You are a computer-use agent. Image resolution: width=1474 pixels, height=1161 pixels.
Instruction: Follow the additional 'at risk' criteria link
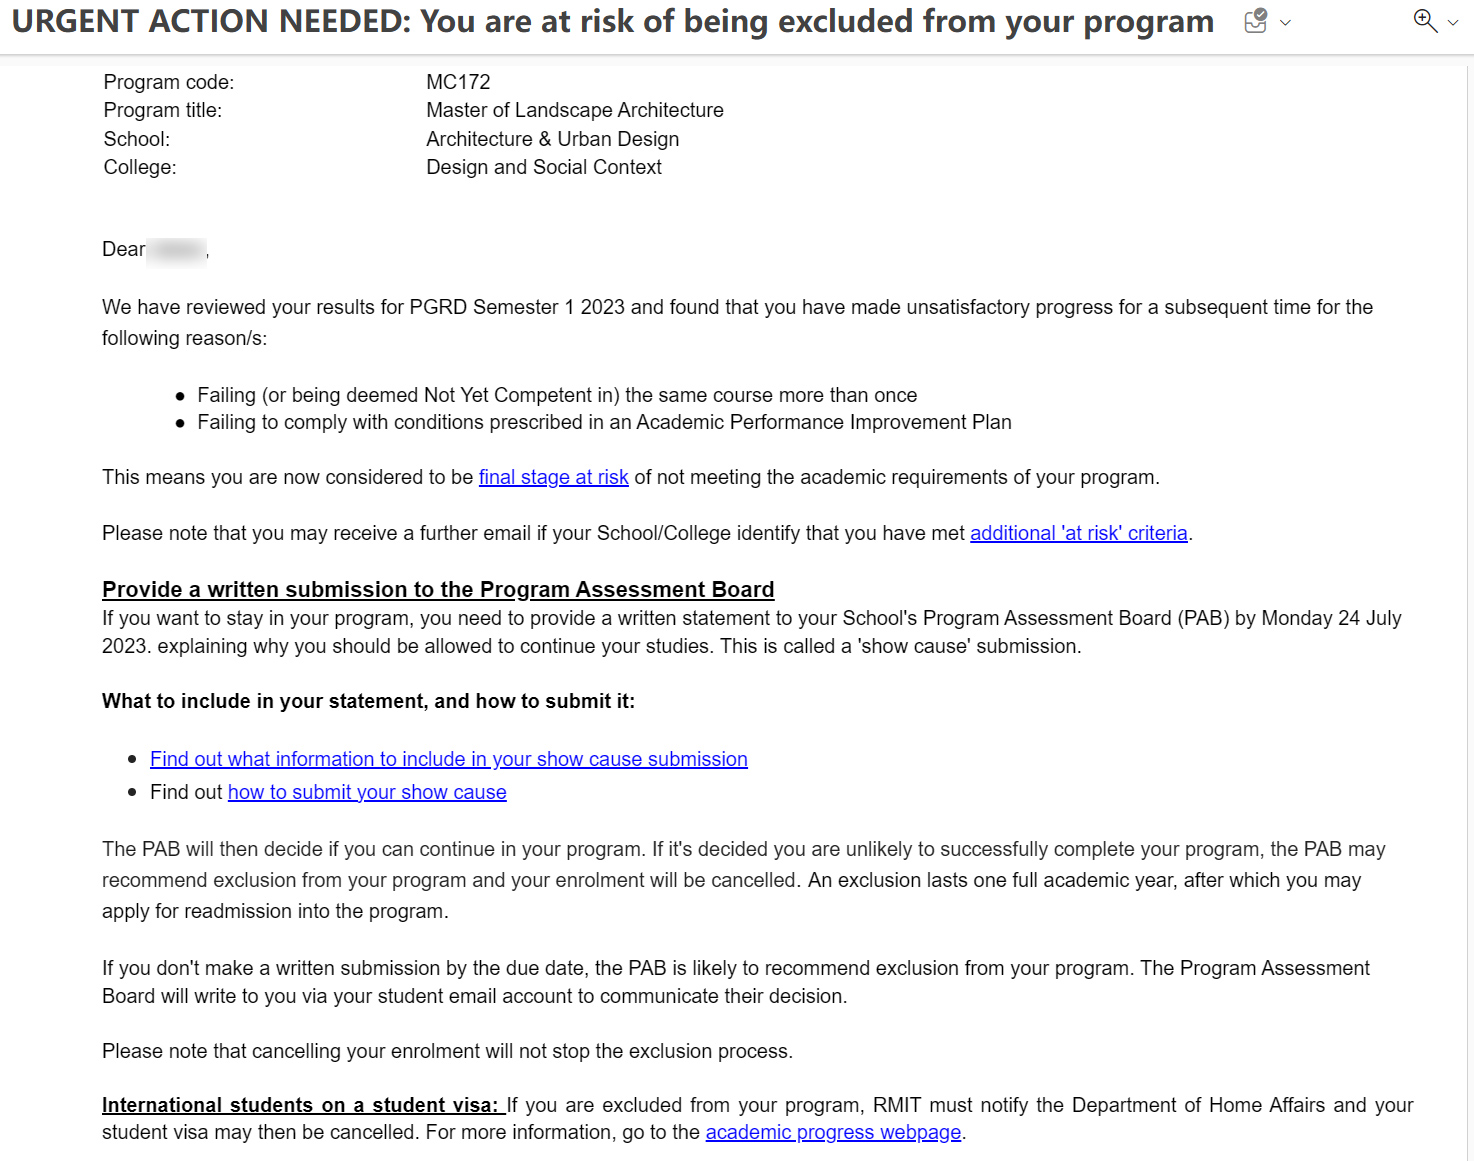point(1078,533)
